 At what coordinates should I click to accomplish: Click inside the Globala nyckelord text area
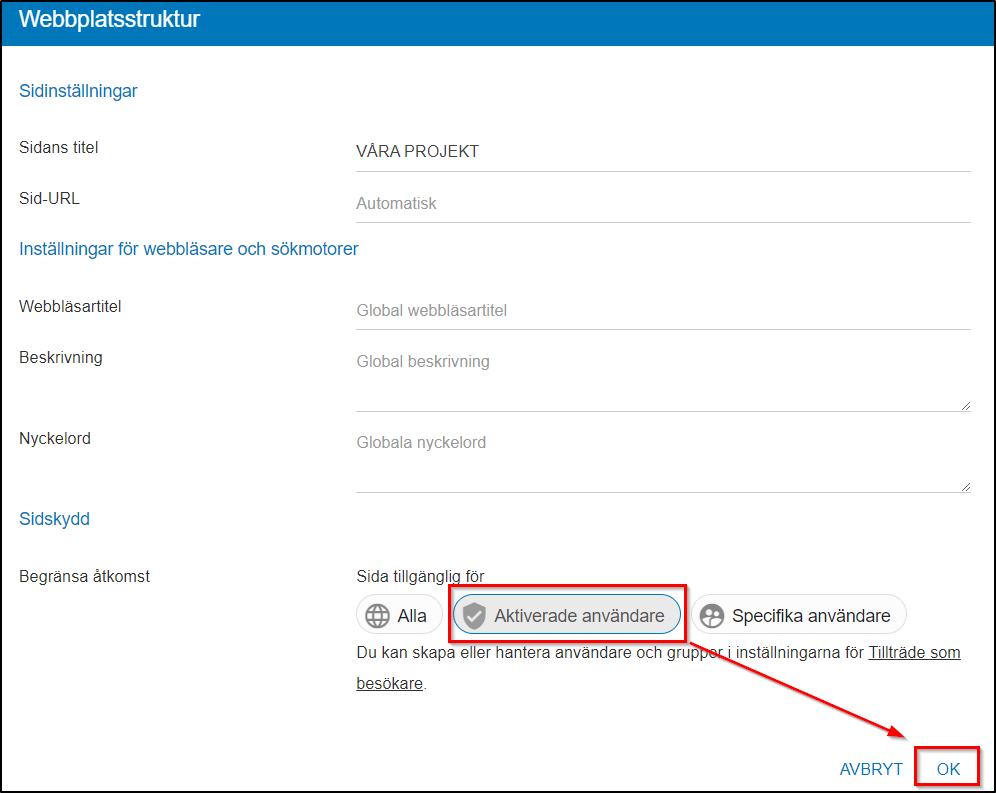[x=660, y=460]
